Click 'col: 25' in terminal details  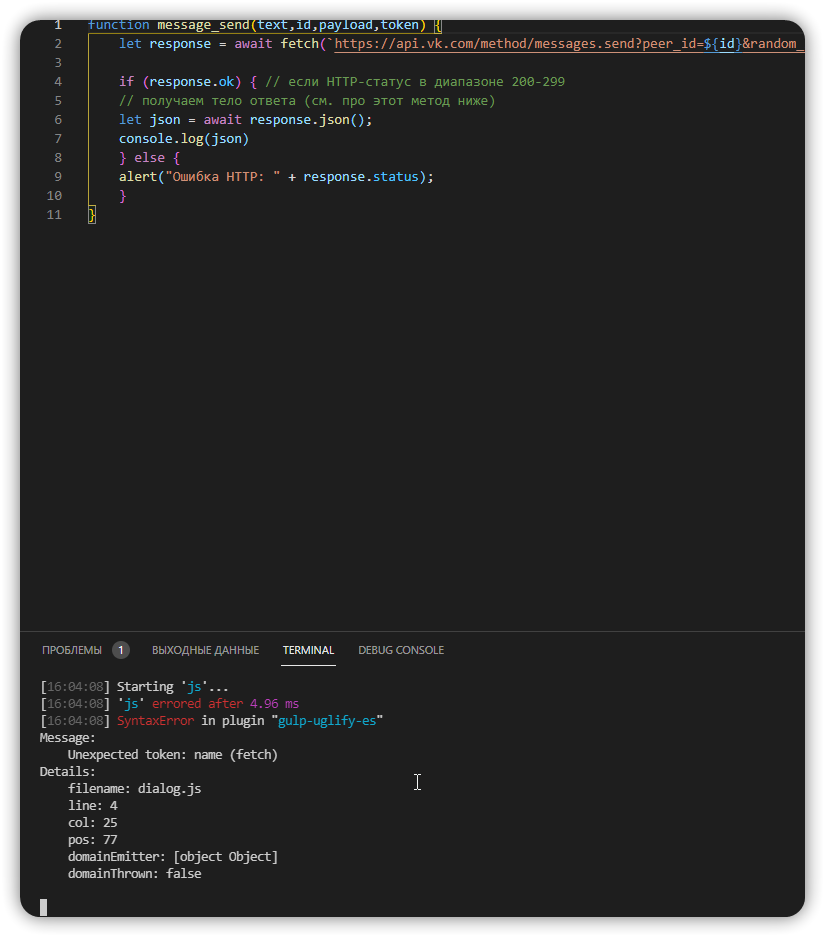(93, 823)
